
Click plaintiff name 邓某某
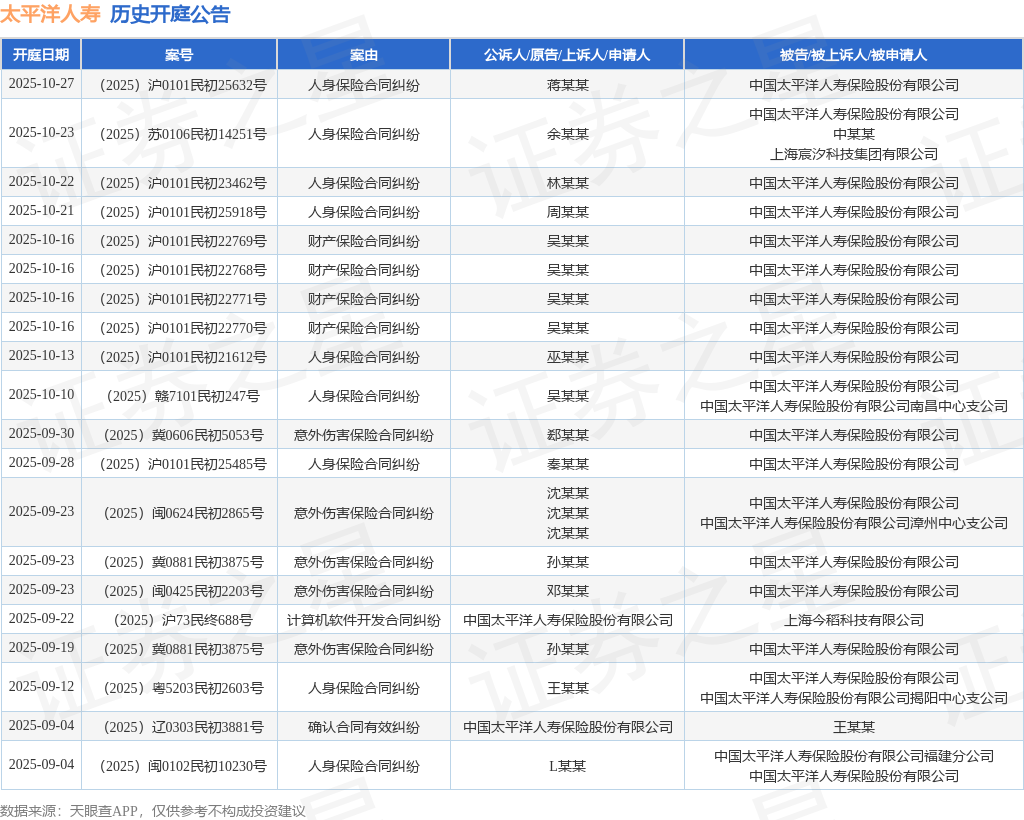568,591
